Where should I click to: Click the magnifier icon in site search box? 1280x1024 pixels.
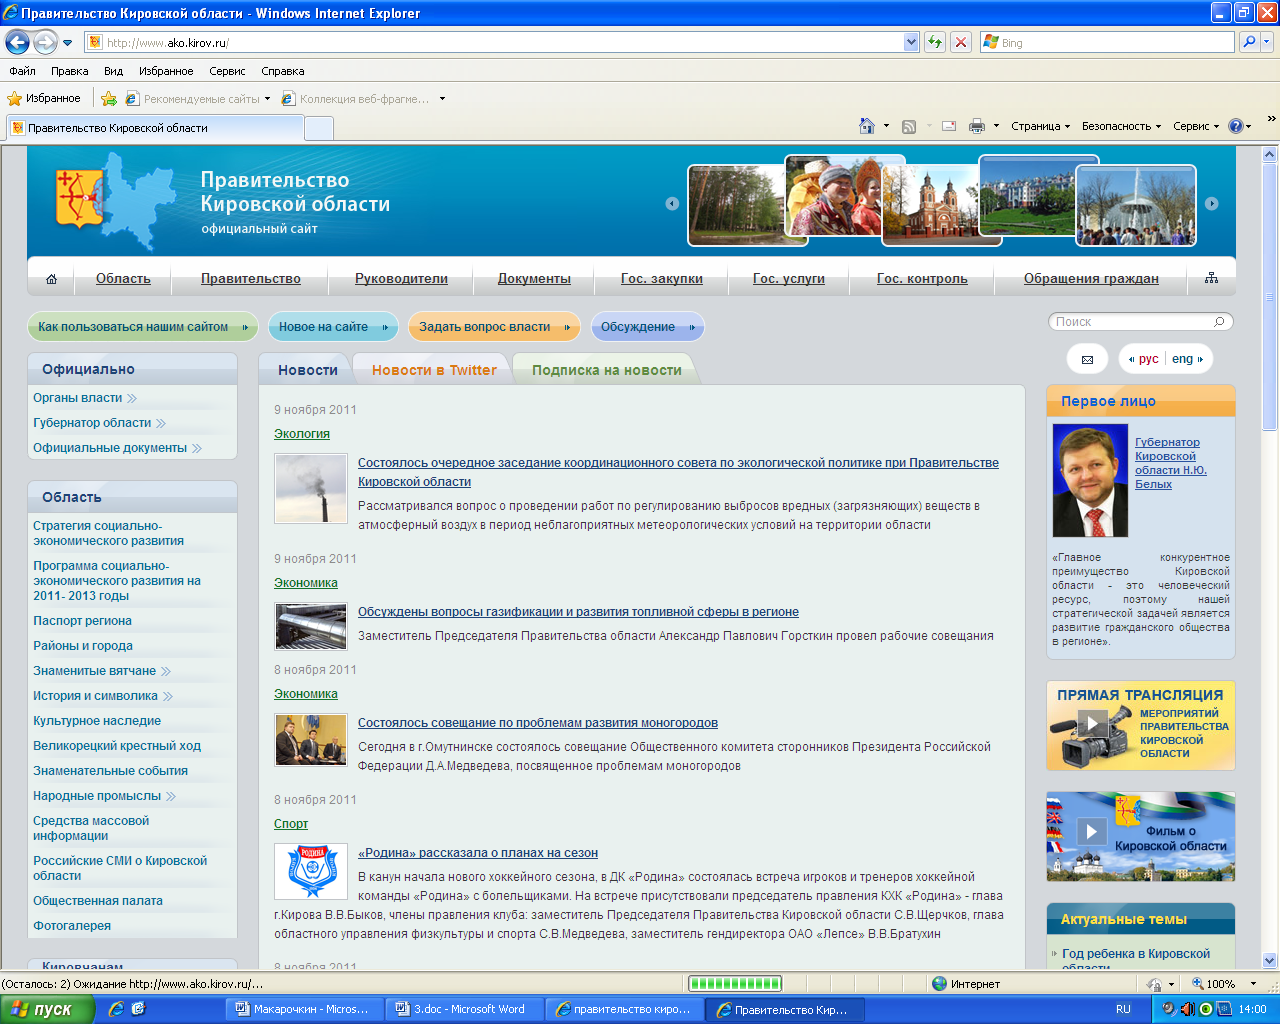pyautogui.click(x=1219, y=322)
